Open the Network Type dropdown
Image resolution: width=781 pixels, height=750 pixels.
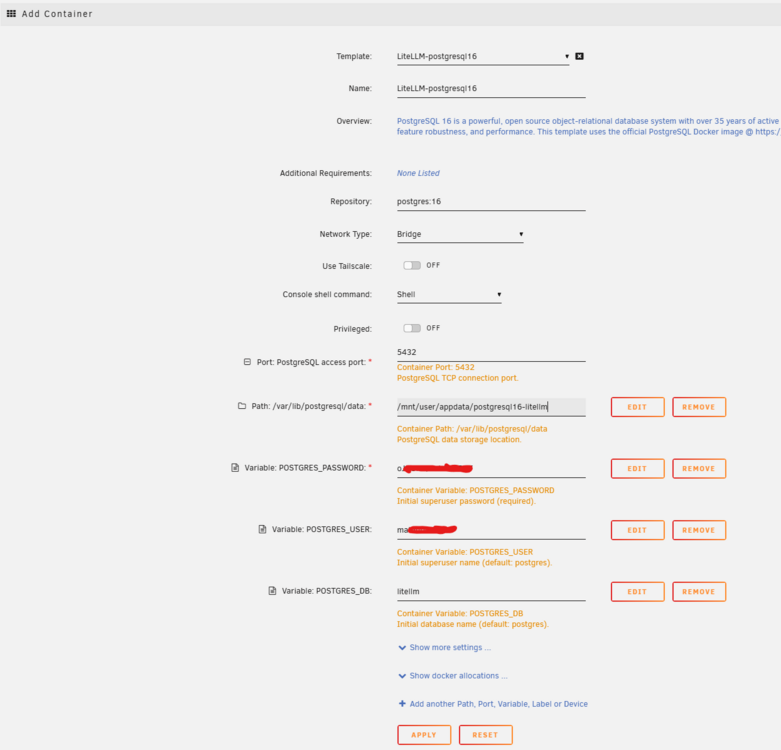(460, 234)
